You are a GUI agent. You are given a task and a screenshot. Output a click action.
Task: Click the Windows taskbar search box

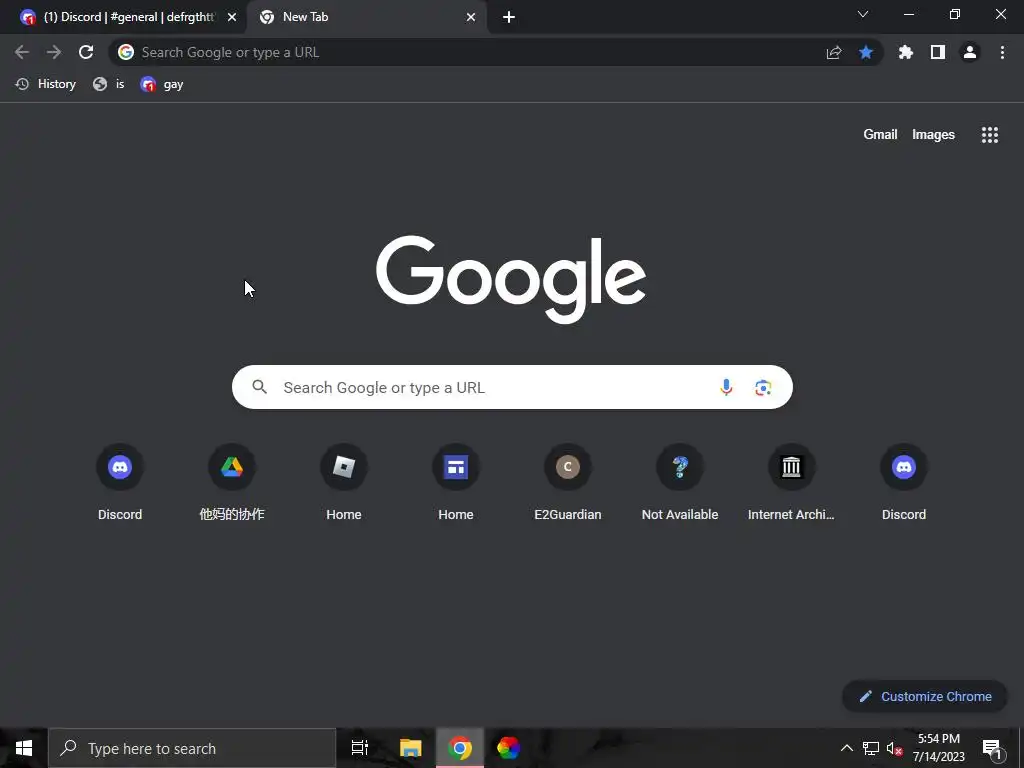tap(192, 748)
